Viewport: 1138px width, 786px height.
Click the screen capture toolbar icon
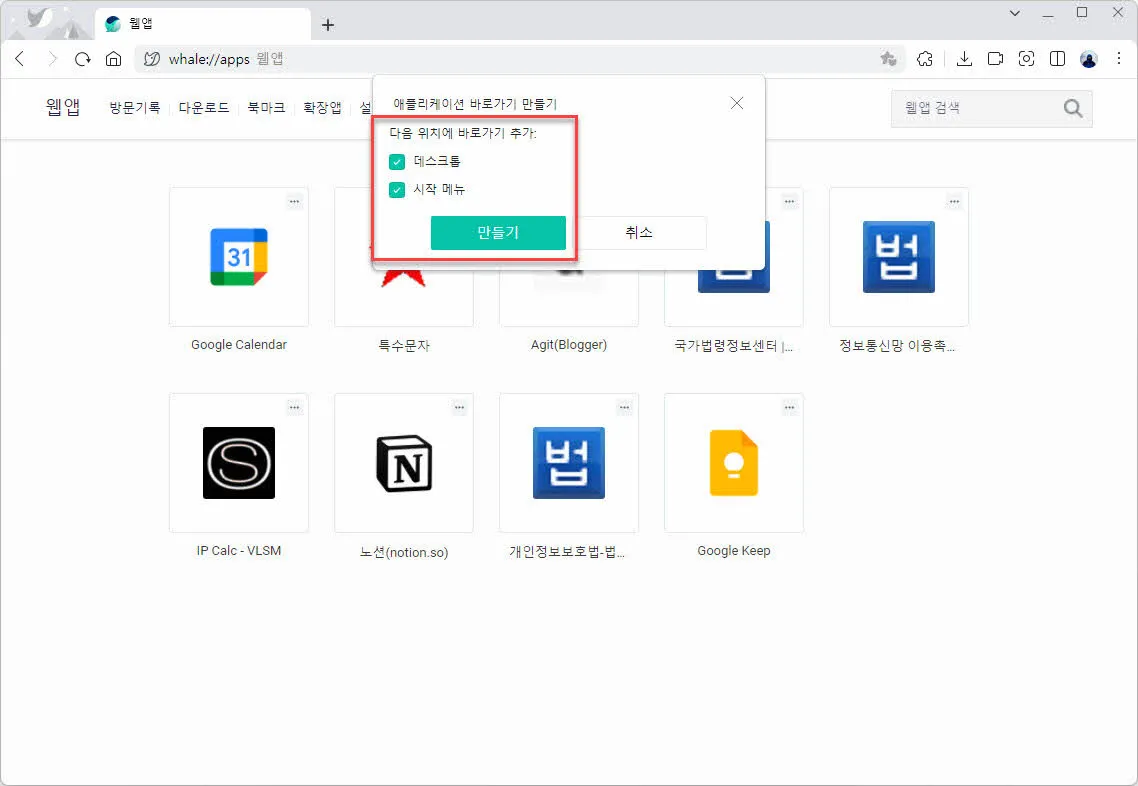(1026, 59)
